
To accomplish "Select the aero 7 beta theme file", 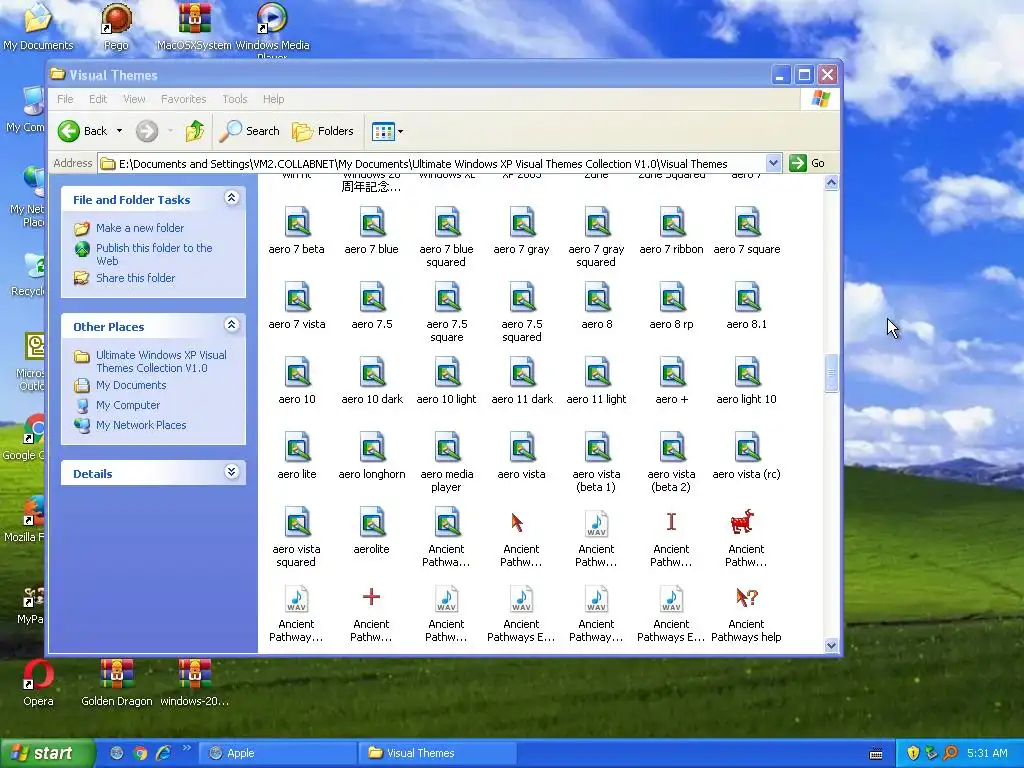I will click(296, 231).
